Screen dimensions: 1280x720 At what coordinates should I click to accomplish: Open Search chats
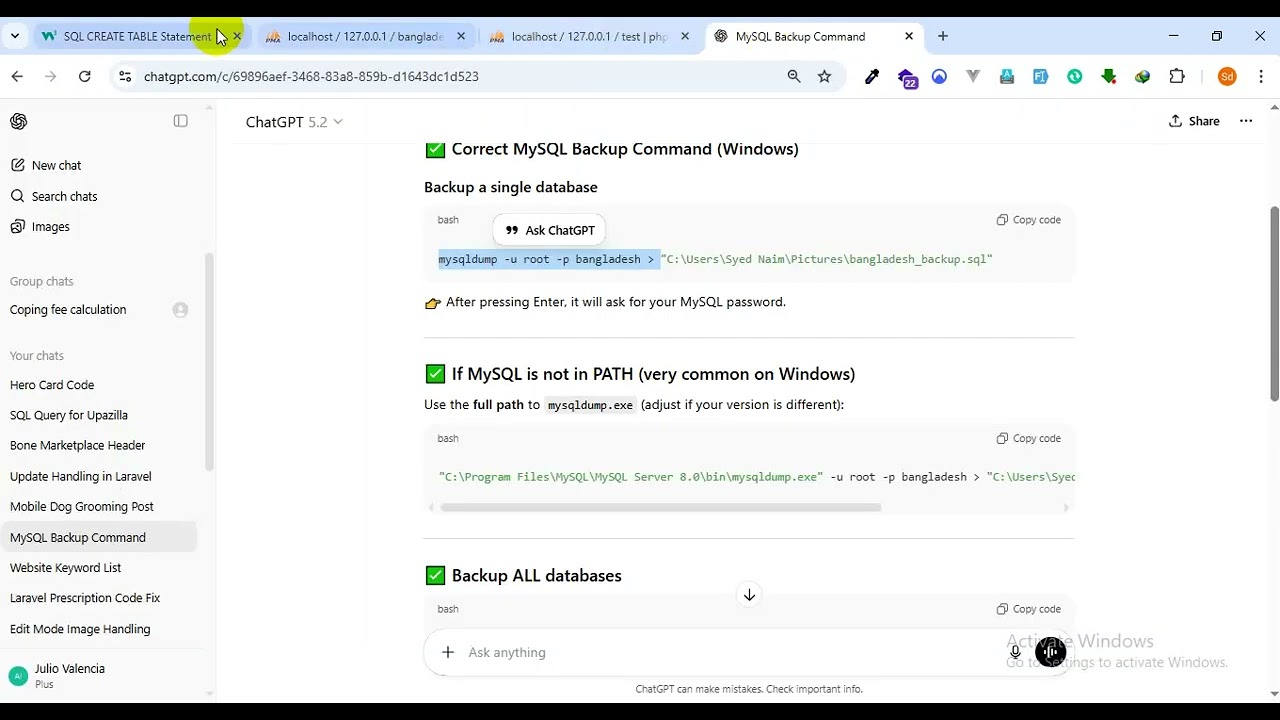pos(64,196)
